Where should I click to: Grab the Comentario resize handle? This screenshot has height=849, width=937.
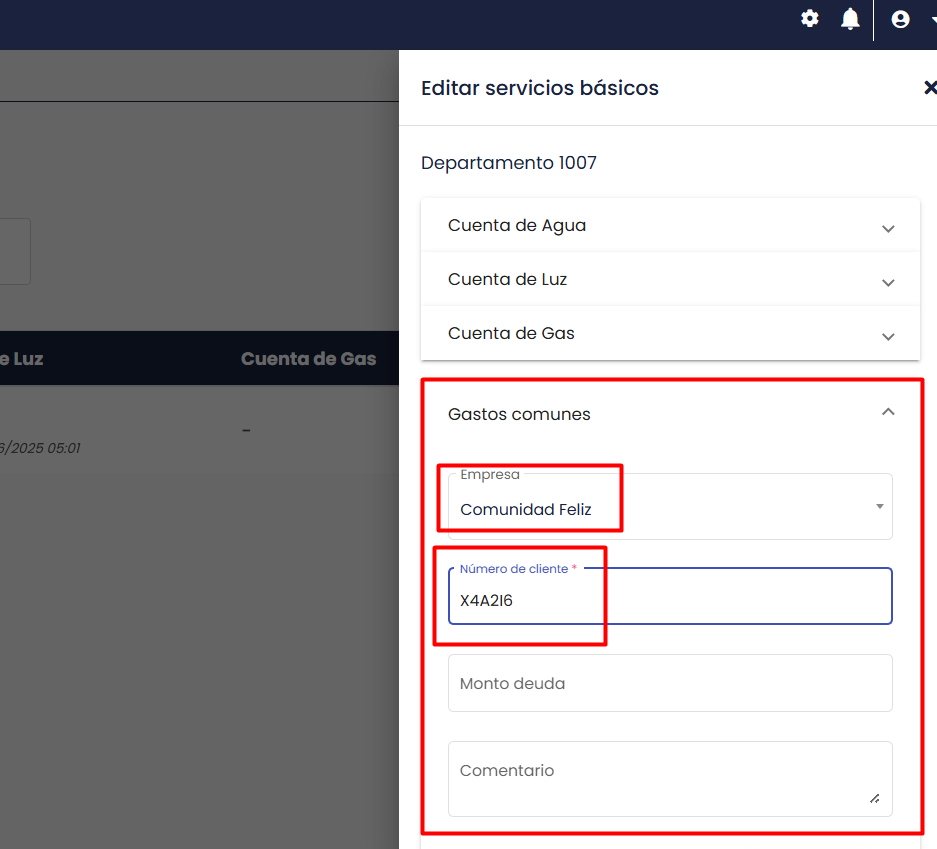point(874,799)
